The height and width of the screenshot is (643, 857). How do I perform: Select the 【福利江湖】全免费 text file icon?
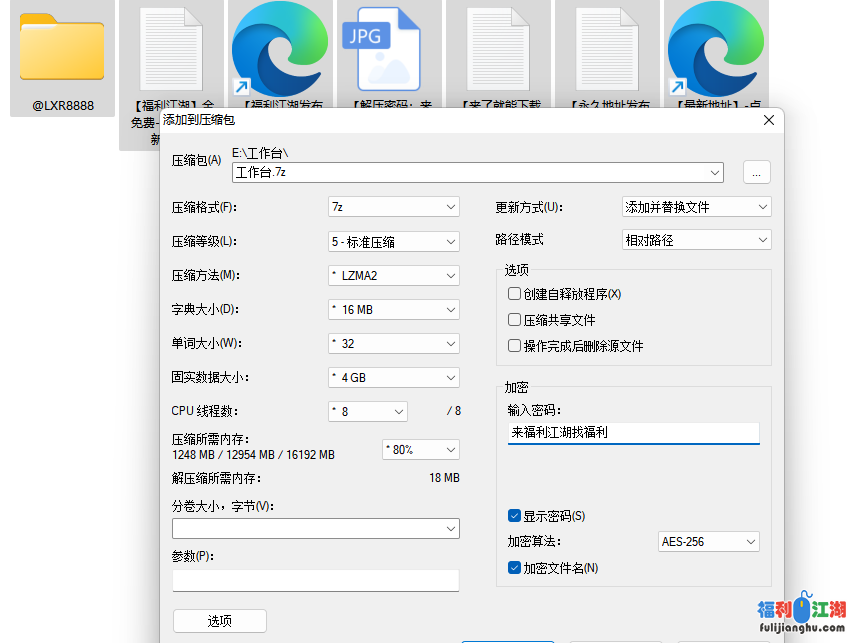(172, 50)
